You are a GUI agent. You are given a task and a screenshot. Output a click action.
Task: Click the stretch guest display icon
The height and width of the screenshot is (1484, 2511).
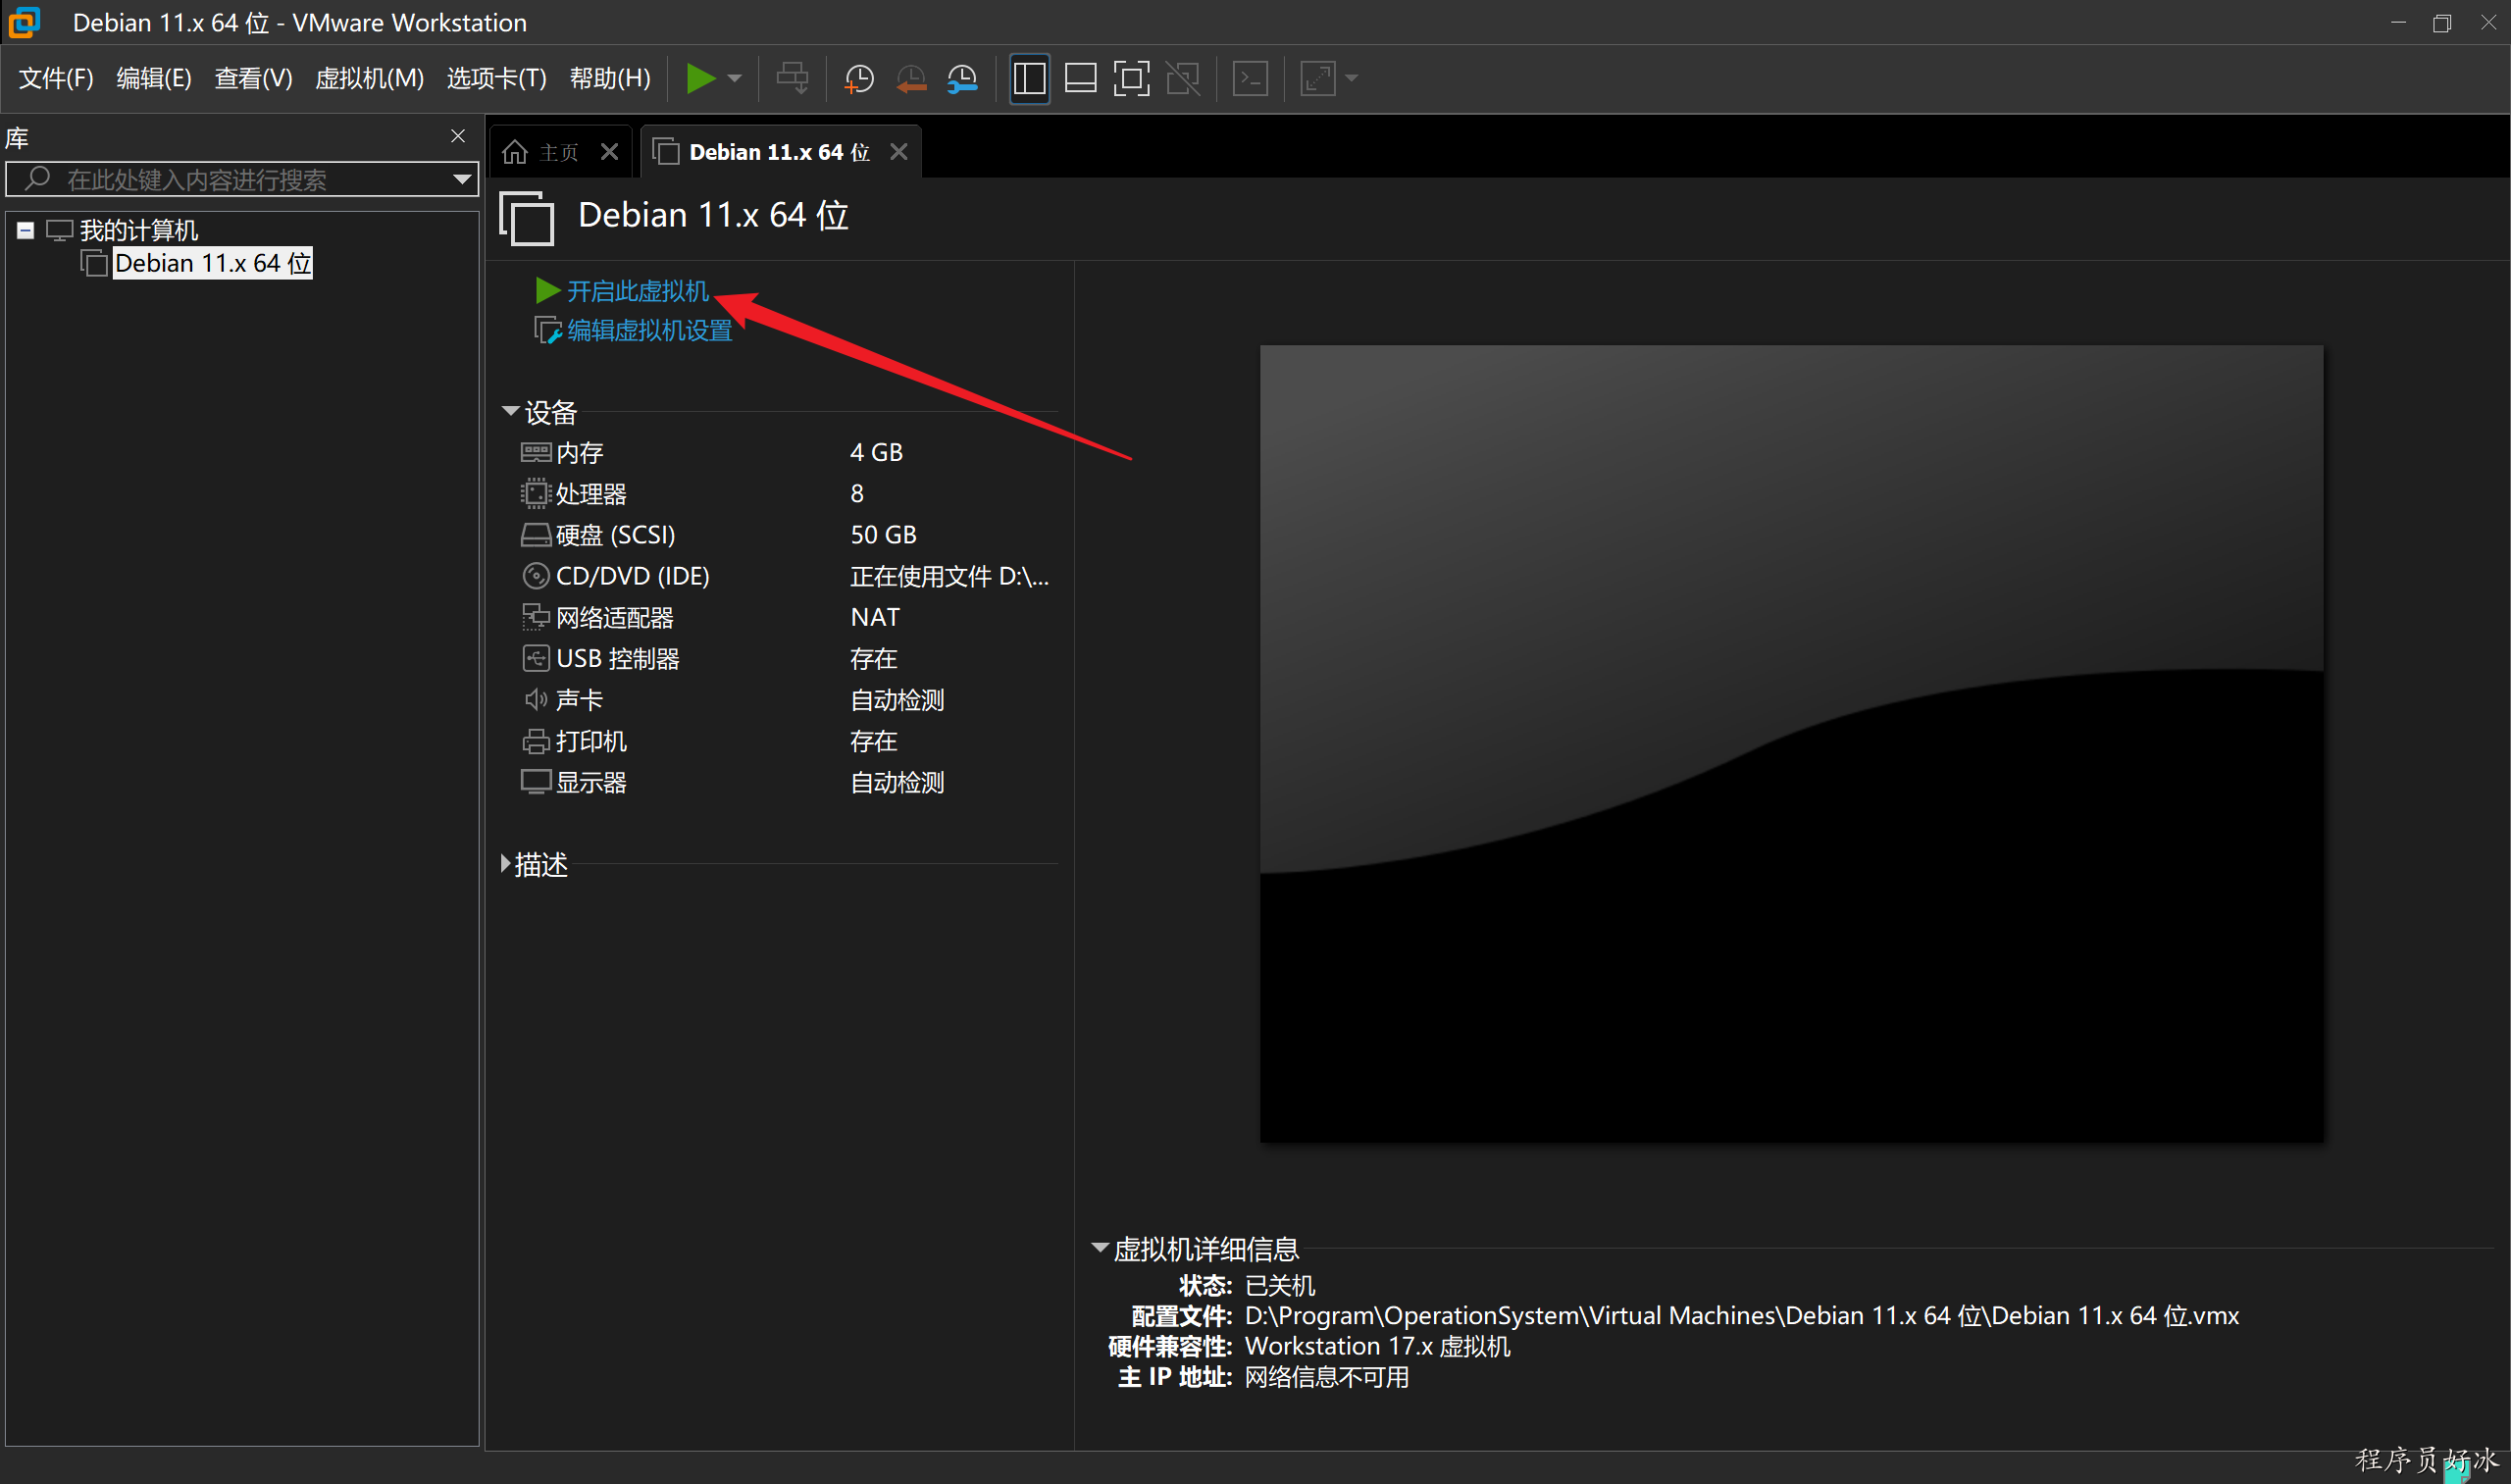1318,78
